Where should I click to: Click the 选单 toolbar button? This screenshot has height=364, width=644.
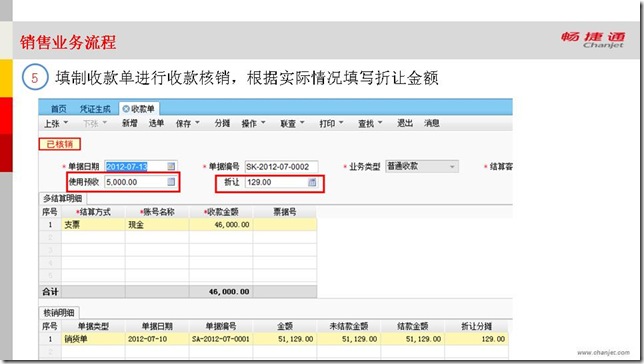tap(156, 123)
